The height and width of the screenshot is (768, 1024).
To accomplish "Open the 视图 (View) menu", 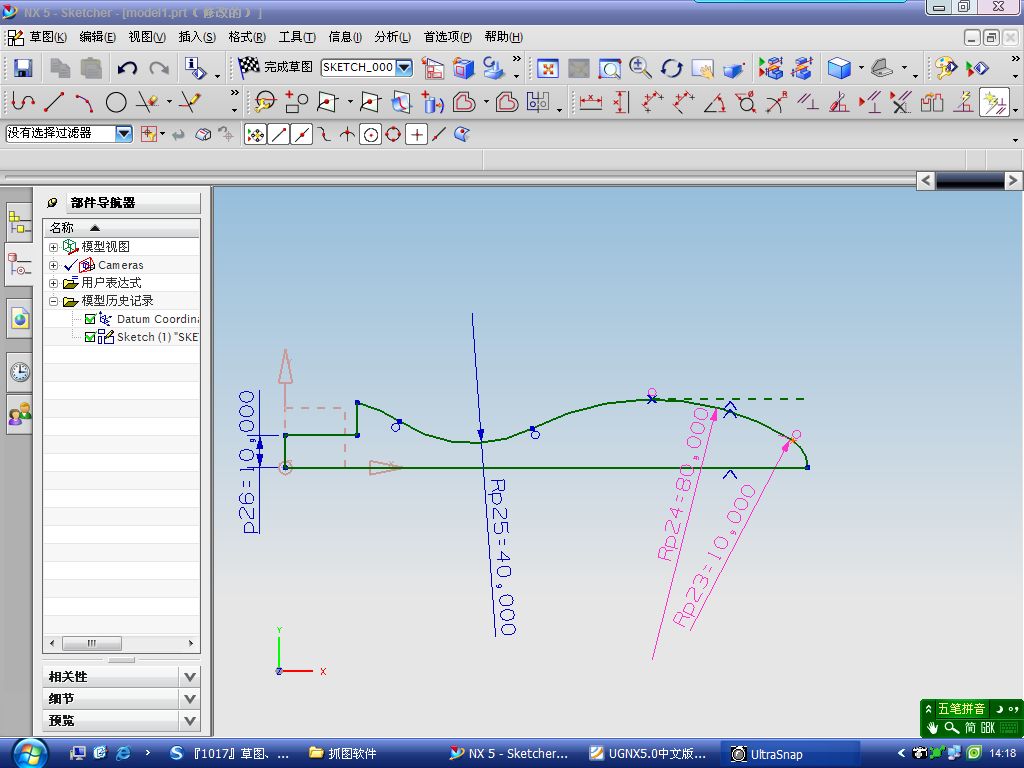I will [147, 37].
